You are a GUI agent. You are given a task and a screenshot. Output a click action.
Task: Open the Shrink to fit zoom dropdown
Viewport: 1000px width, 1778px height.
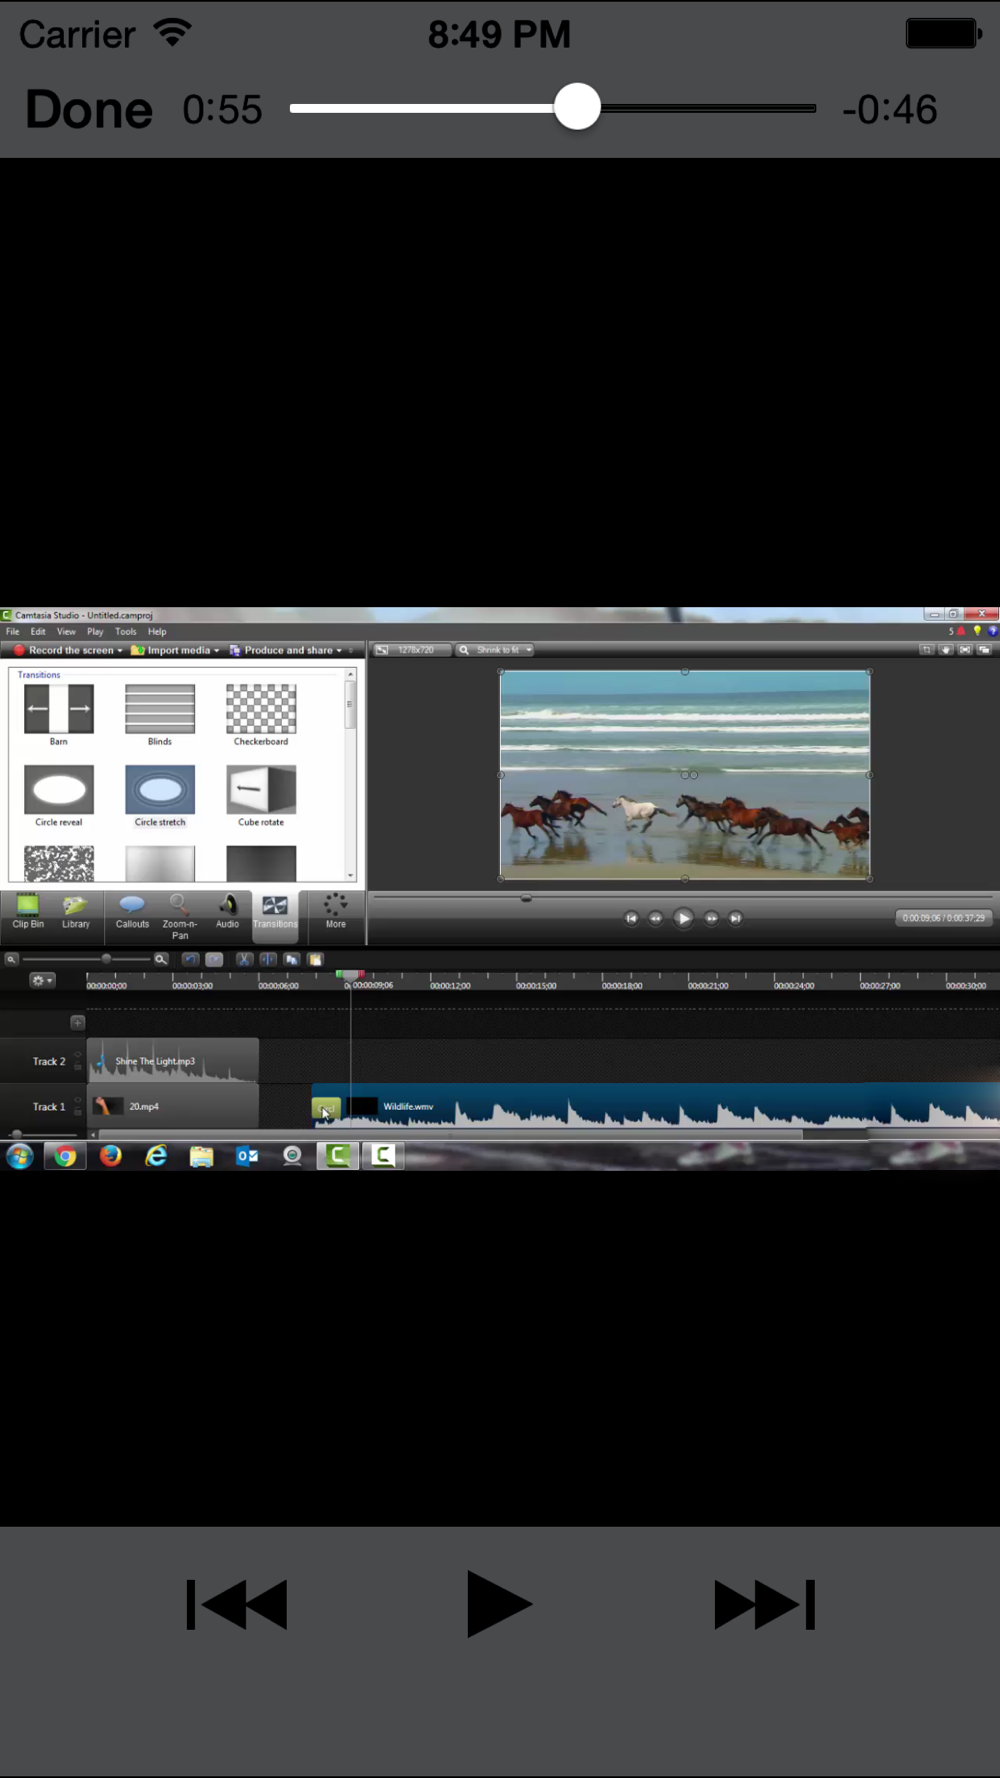(x=496, y=650)
